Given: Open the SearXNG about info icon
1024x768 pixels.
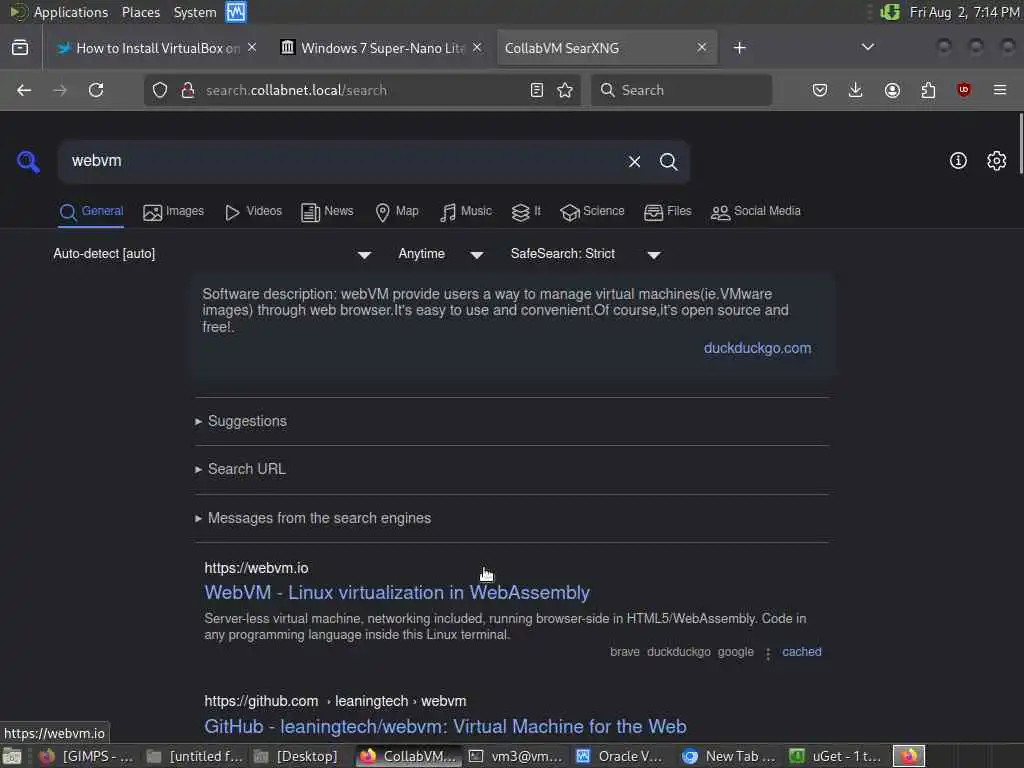Looking at the screenshot, I should click(x=958, y=161).
